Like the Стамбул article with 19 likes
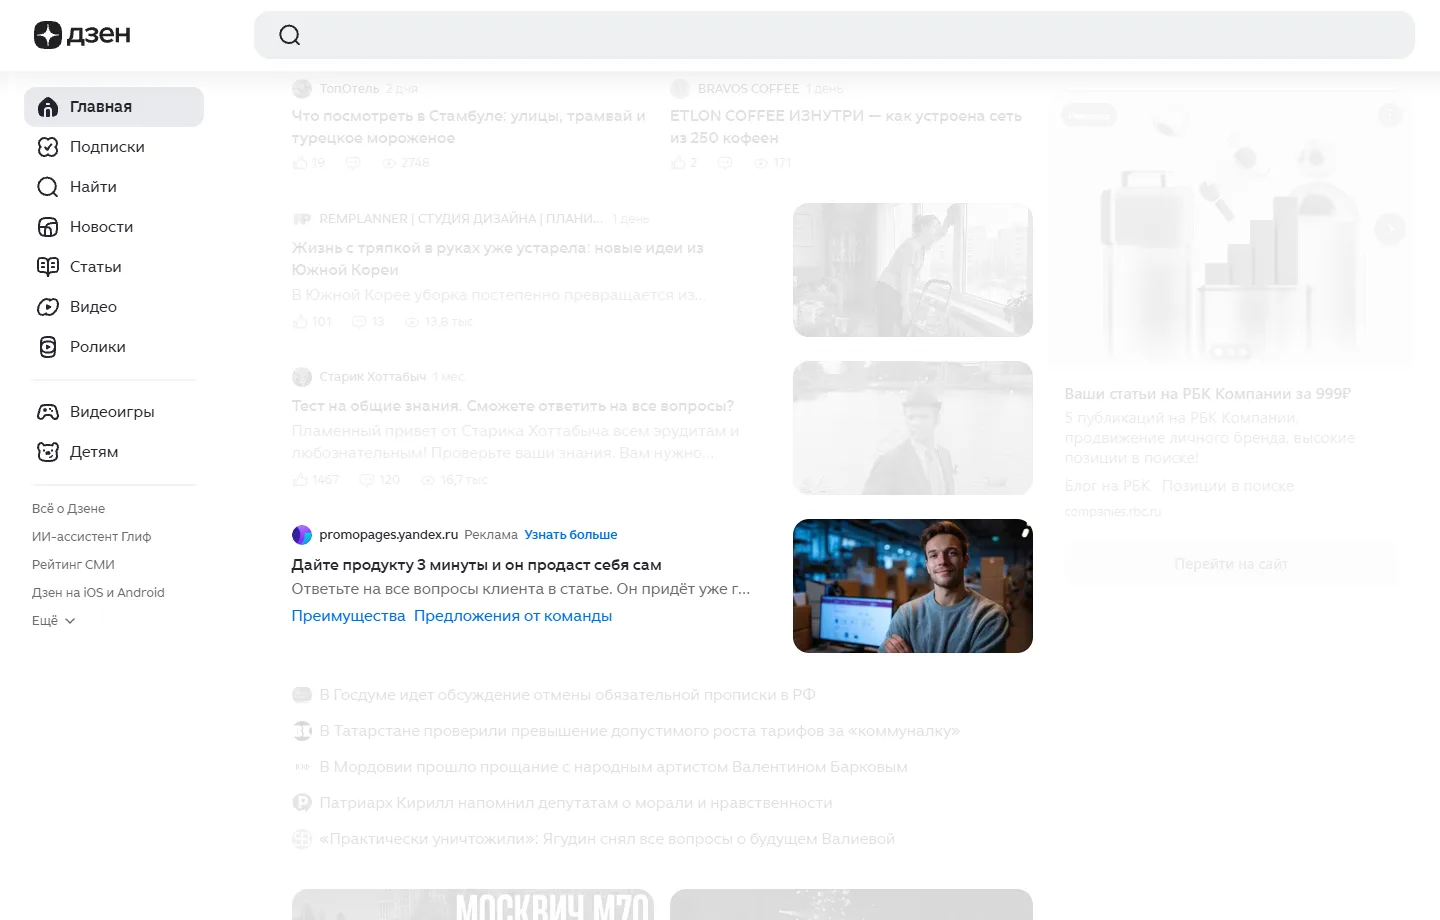 coord(309,163)
